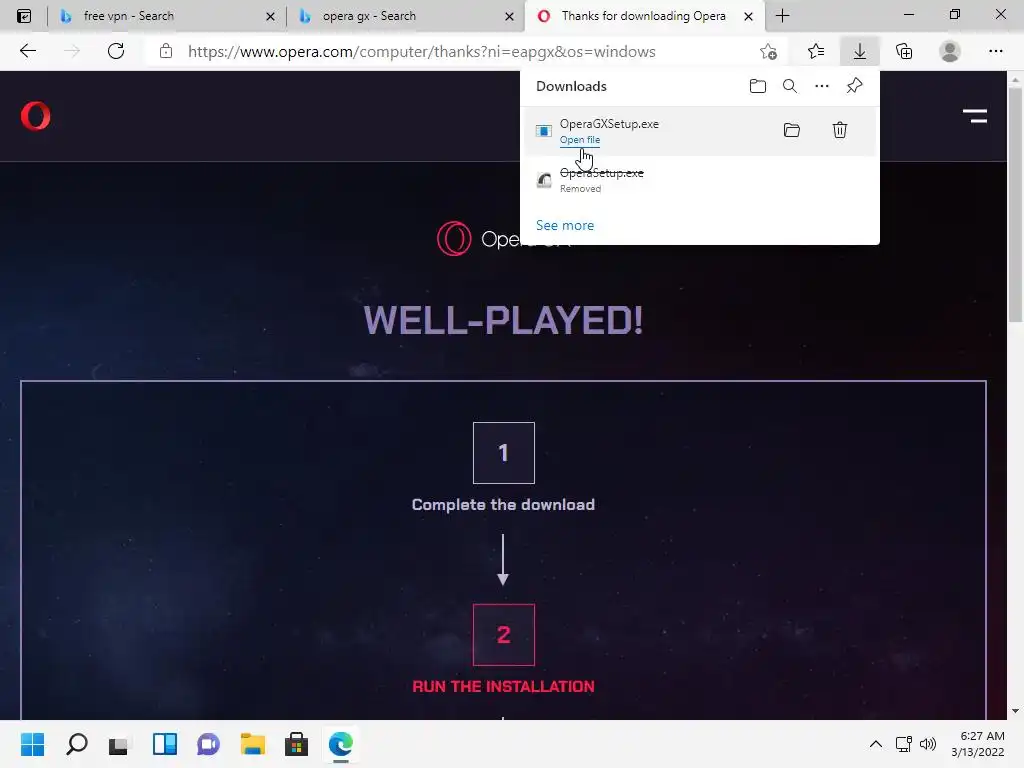The width and height of the screenshot is (1024, 768).
Task: Select Thanks for downloading Opera tab
Action: click(x=643, y=16)
